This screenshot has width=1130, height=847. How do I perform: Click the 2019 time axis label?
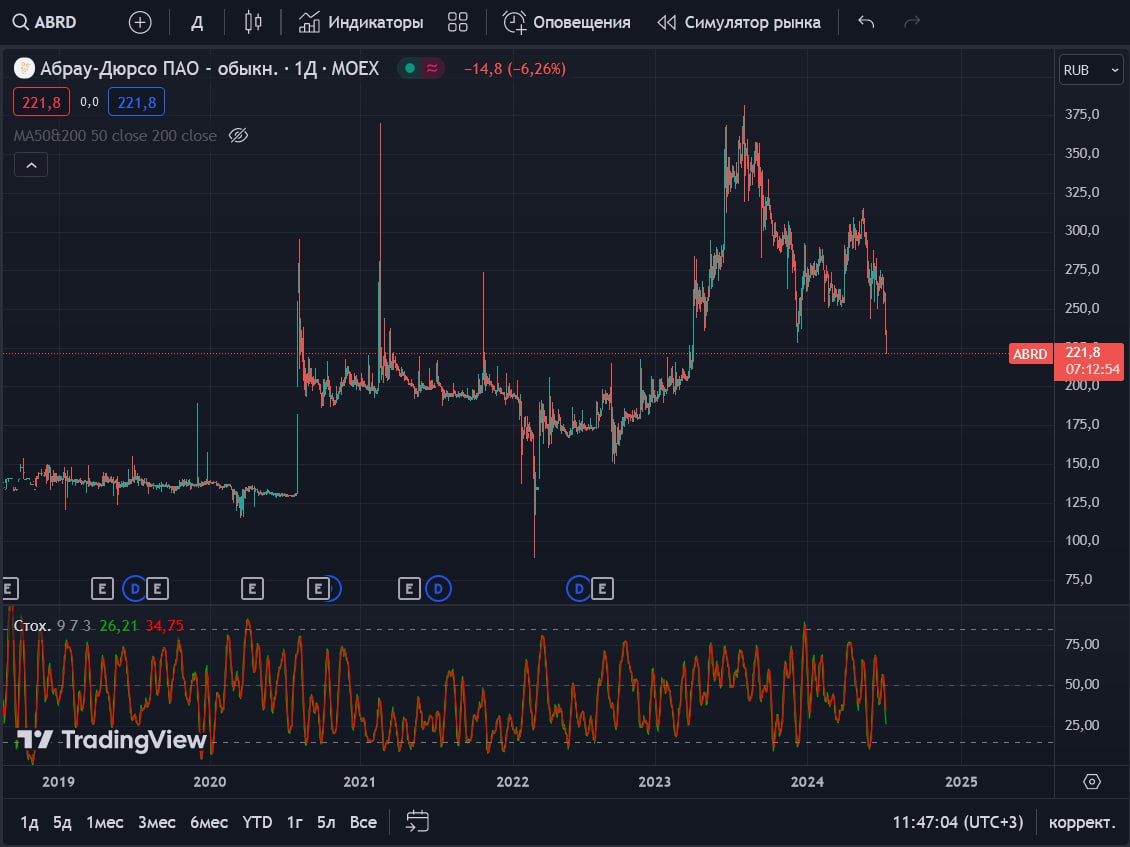click(58, 781)
